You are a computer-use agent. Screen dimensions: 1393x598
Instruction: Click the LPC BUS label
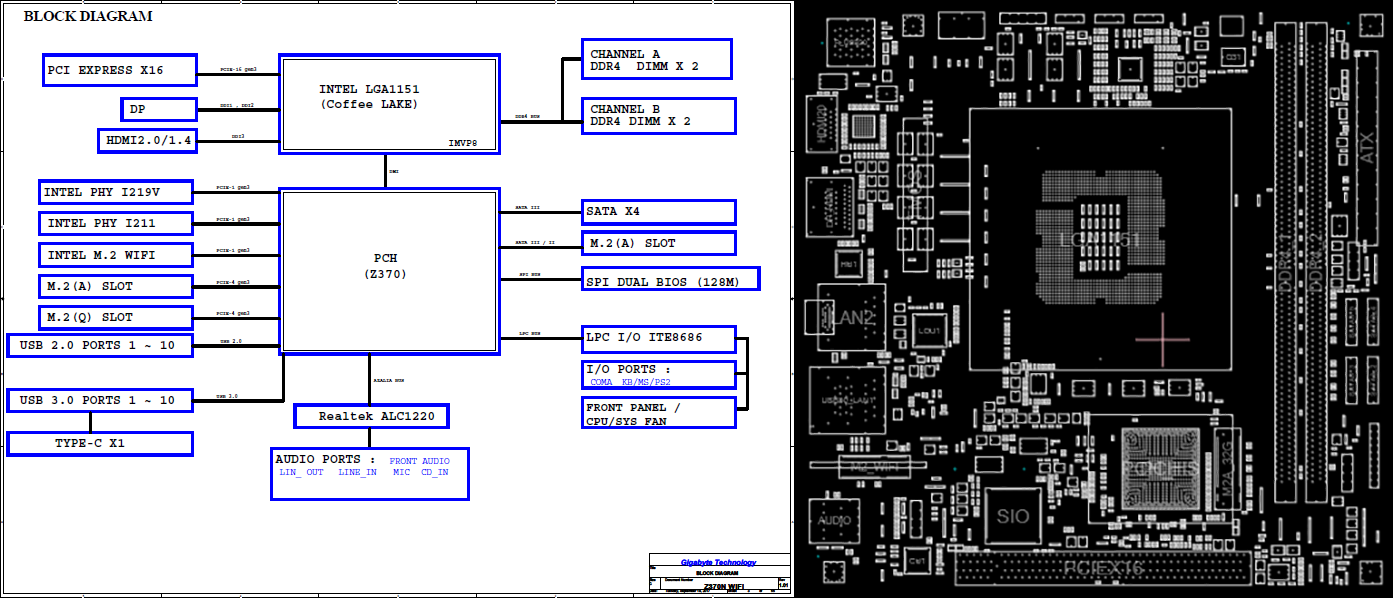click(530, 333)
